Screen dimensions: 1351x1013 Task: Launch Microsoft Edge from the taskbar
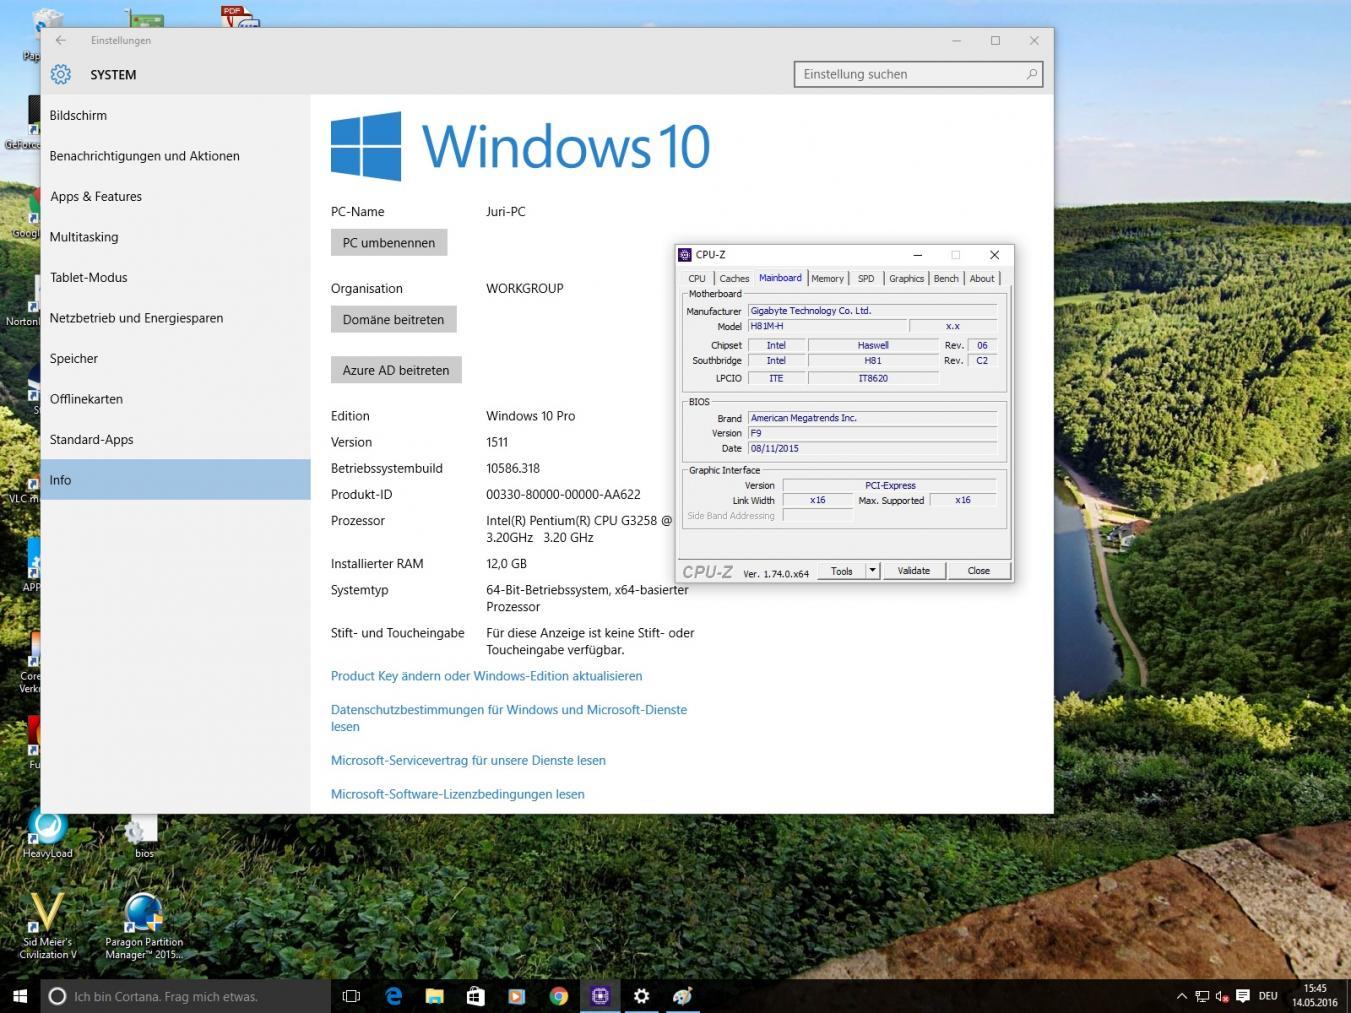393,996
